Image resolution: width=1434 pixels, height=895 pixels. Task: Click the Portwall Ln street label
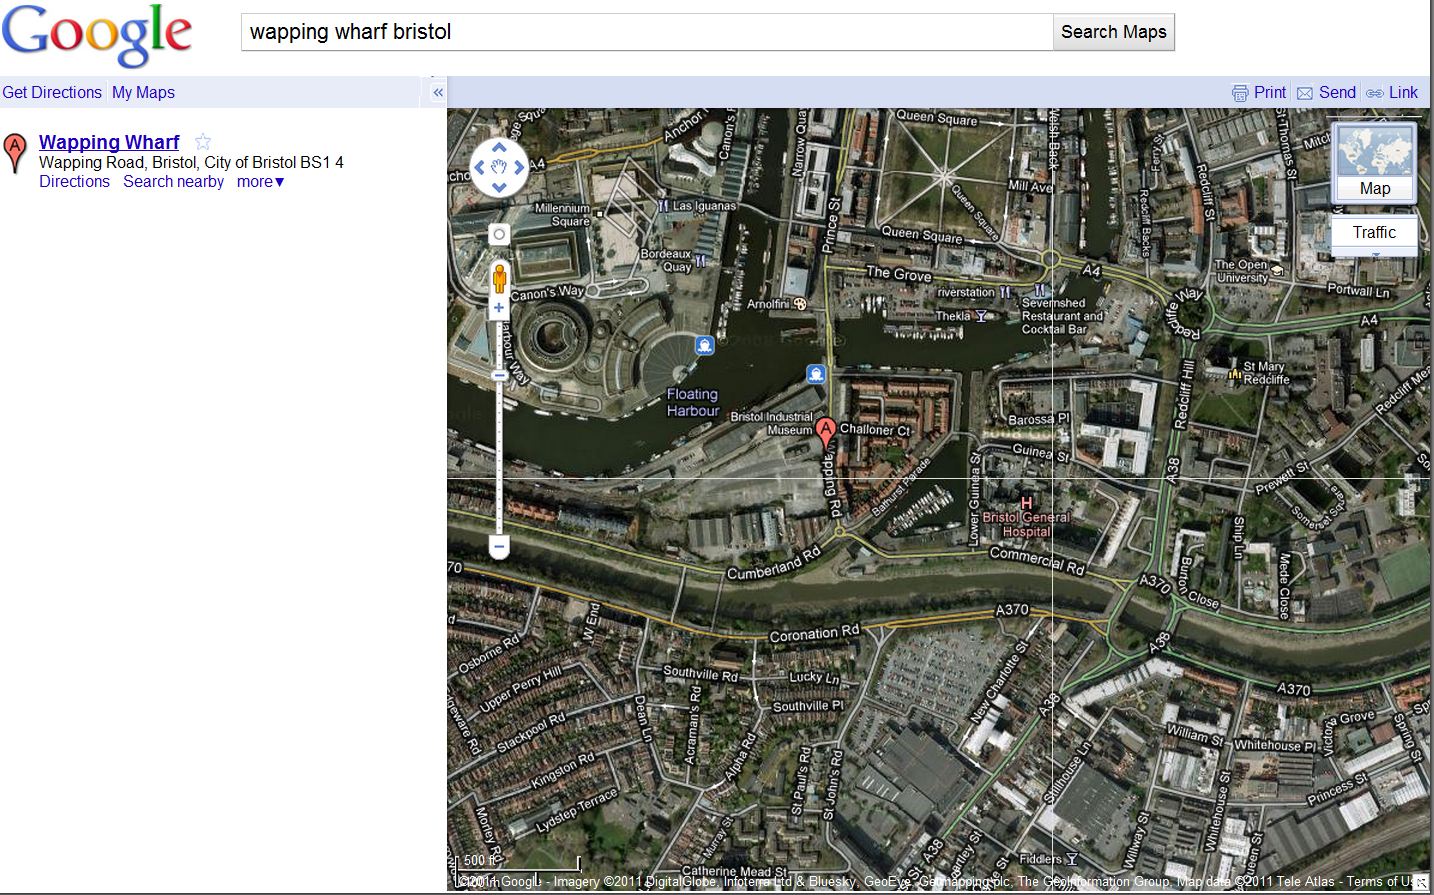[1358, 290]
